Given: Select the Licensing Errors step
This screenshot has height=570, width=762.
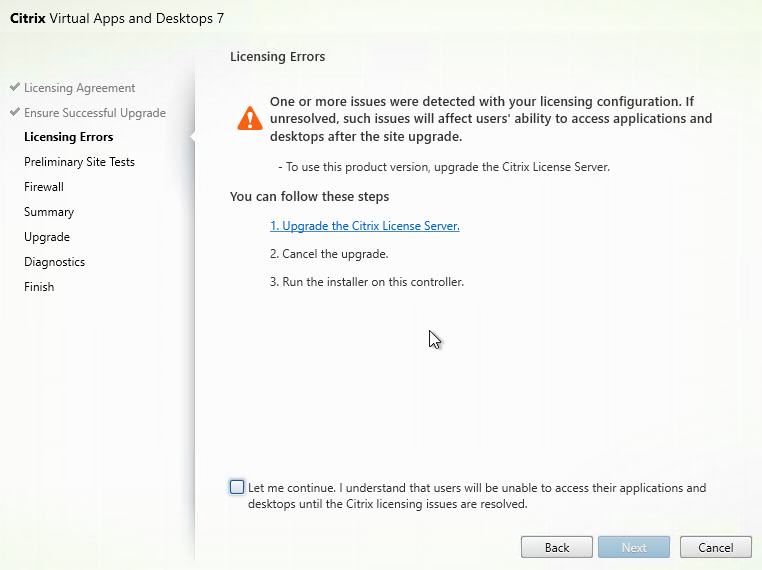Looking at the screenshot, I should click(69, 137).
